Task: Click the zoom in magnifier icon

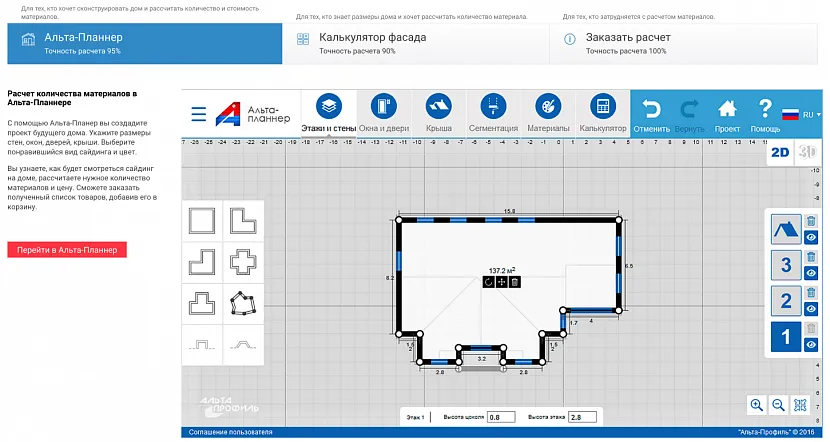Action: [x=756, y=405]
